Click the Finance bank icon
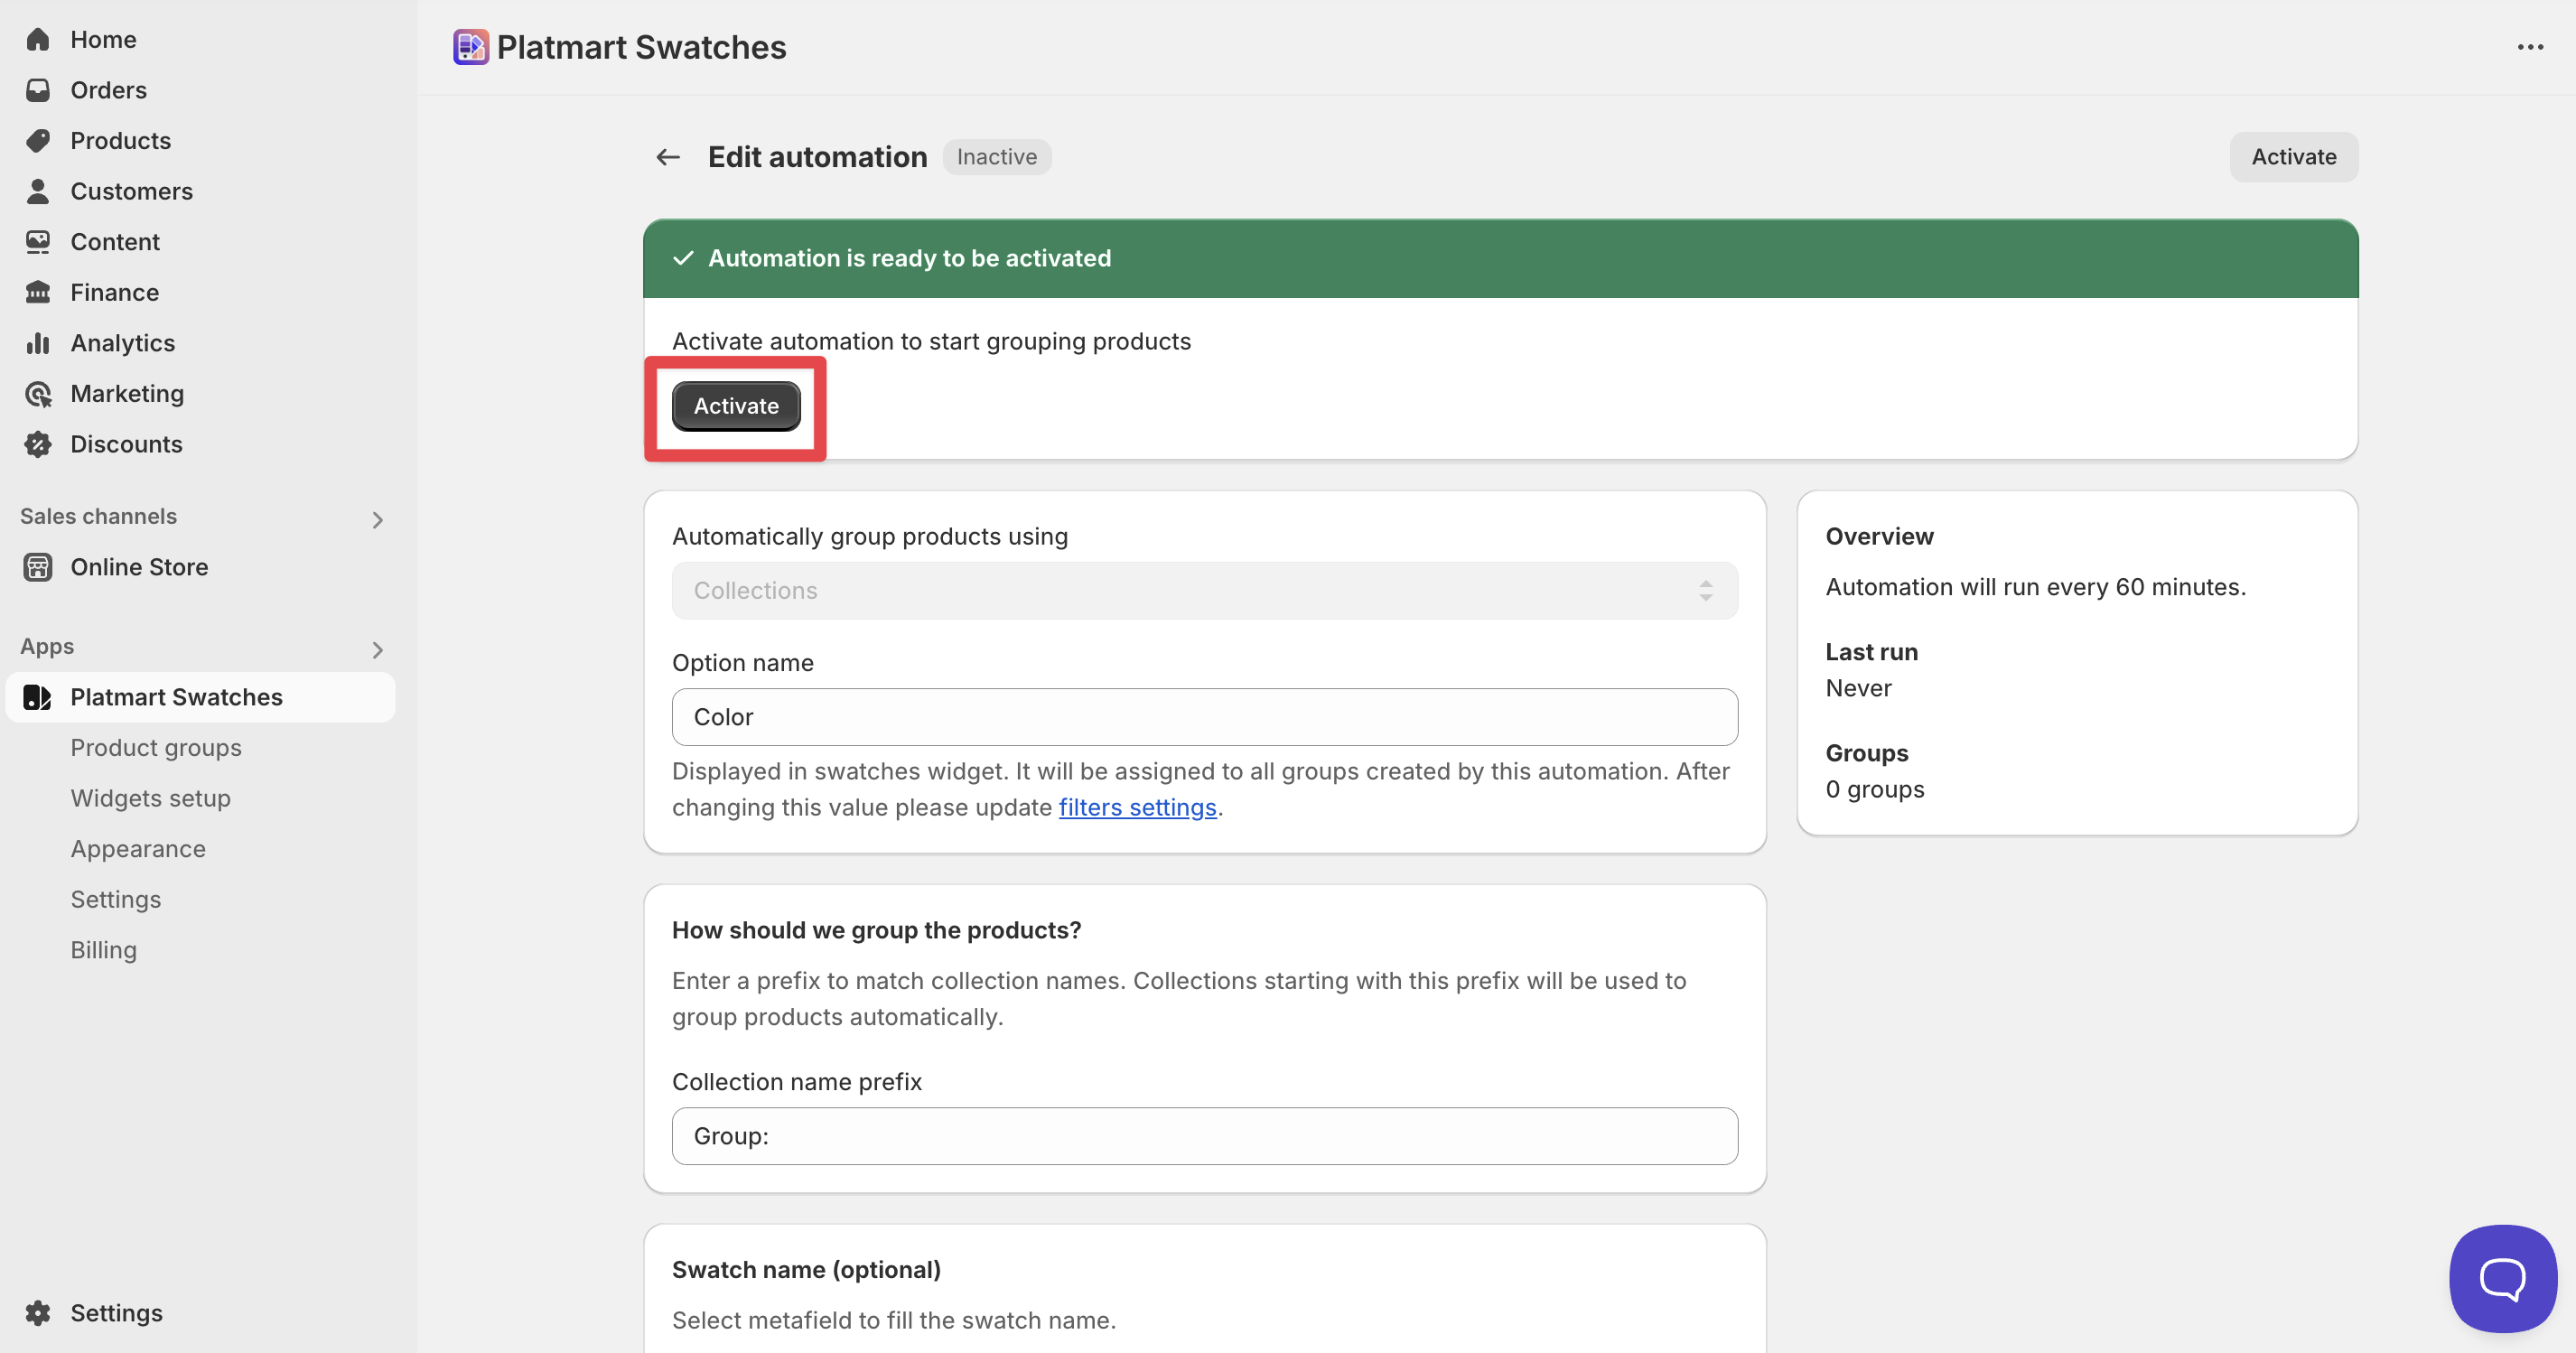The image size is (2576, 1353). tap(38, 292)
